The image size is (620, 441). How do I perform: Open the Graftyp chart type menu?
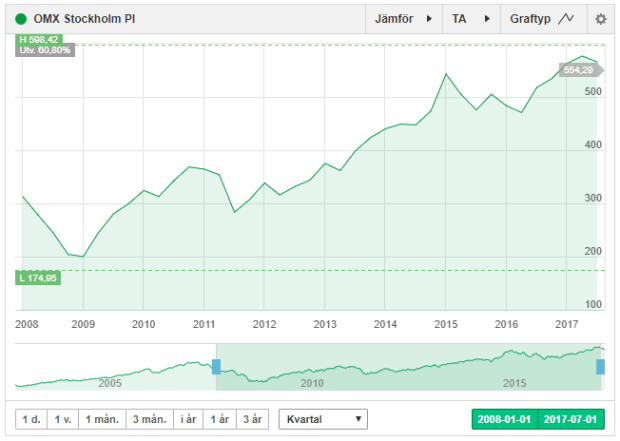(541, 19)
